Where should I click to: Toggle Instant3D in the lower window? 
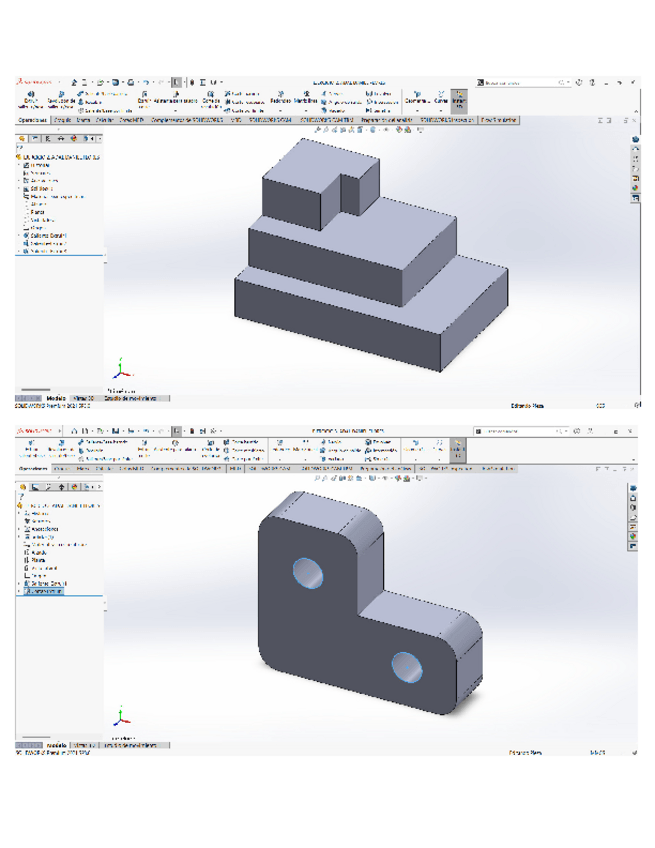click(x=459, y=446)
